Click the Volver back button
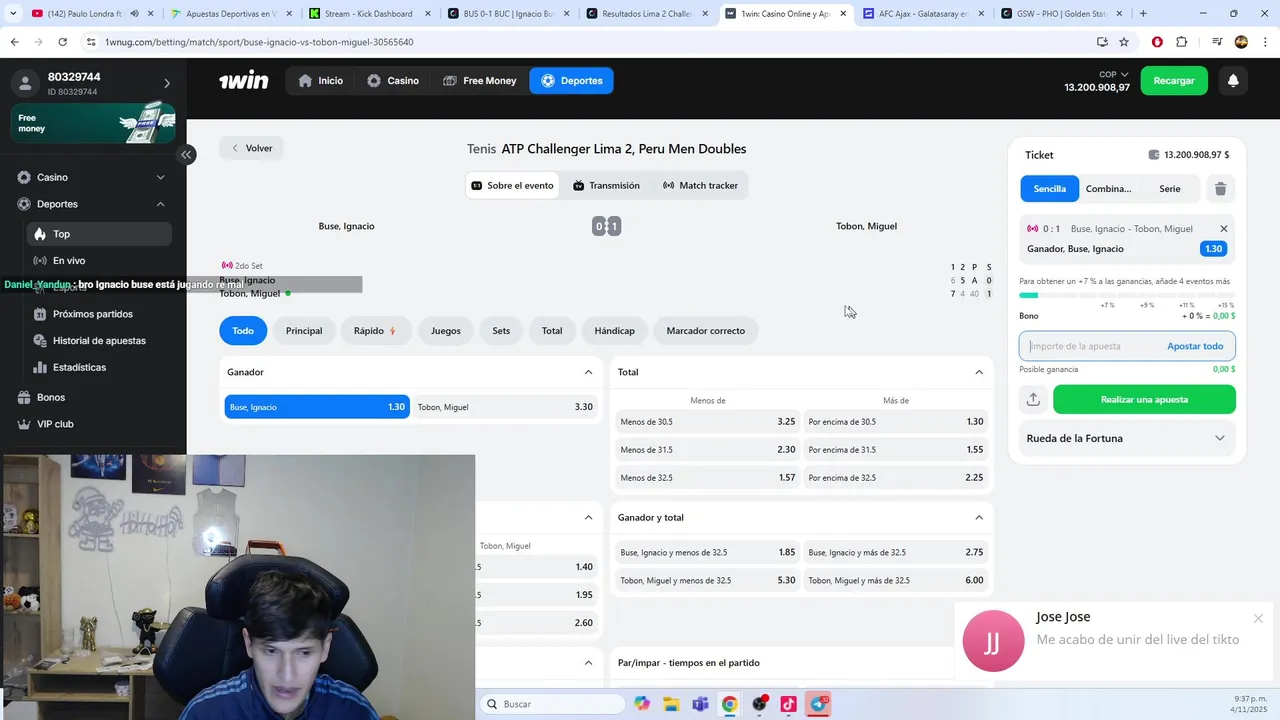 [x=252, y=148]
